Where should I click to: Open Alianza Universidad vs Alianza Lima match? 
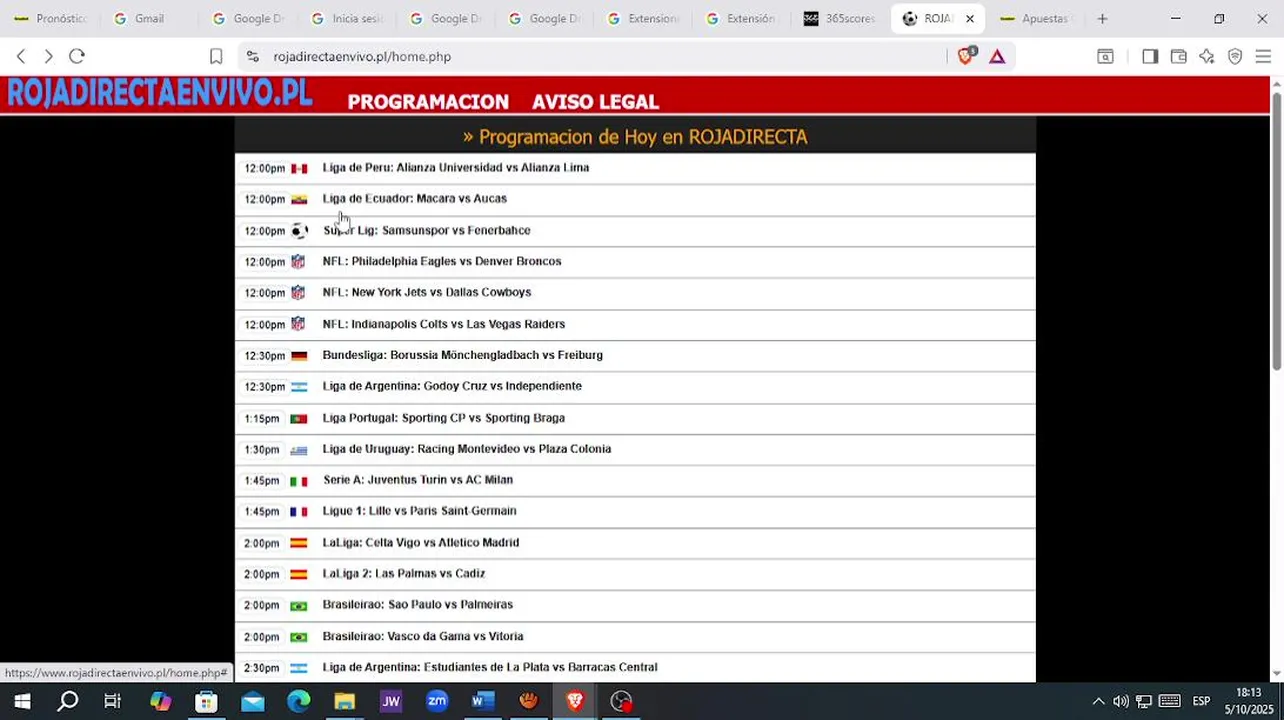[x=456, y=168]
